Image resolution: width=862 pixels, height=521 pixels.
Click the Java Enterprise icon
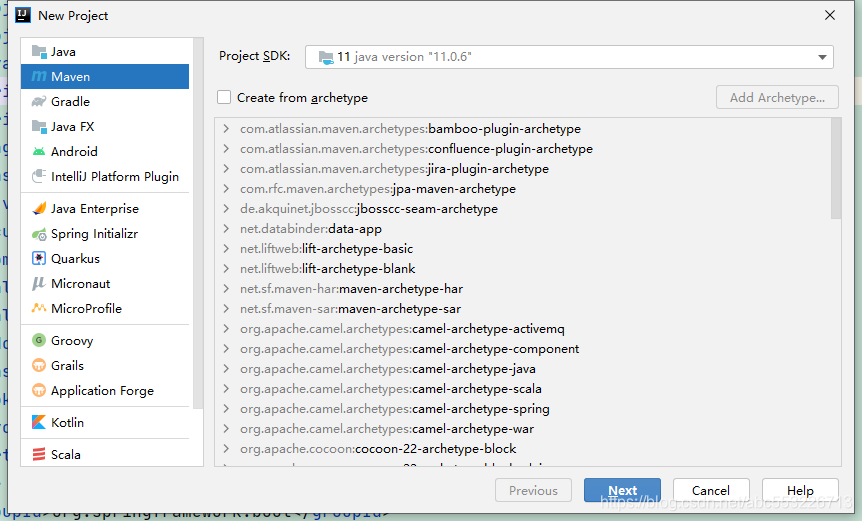tap(39, 209)
